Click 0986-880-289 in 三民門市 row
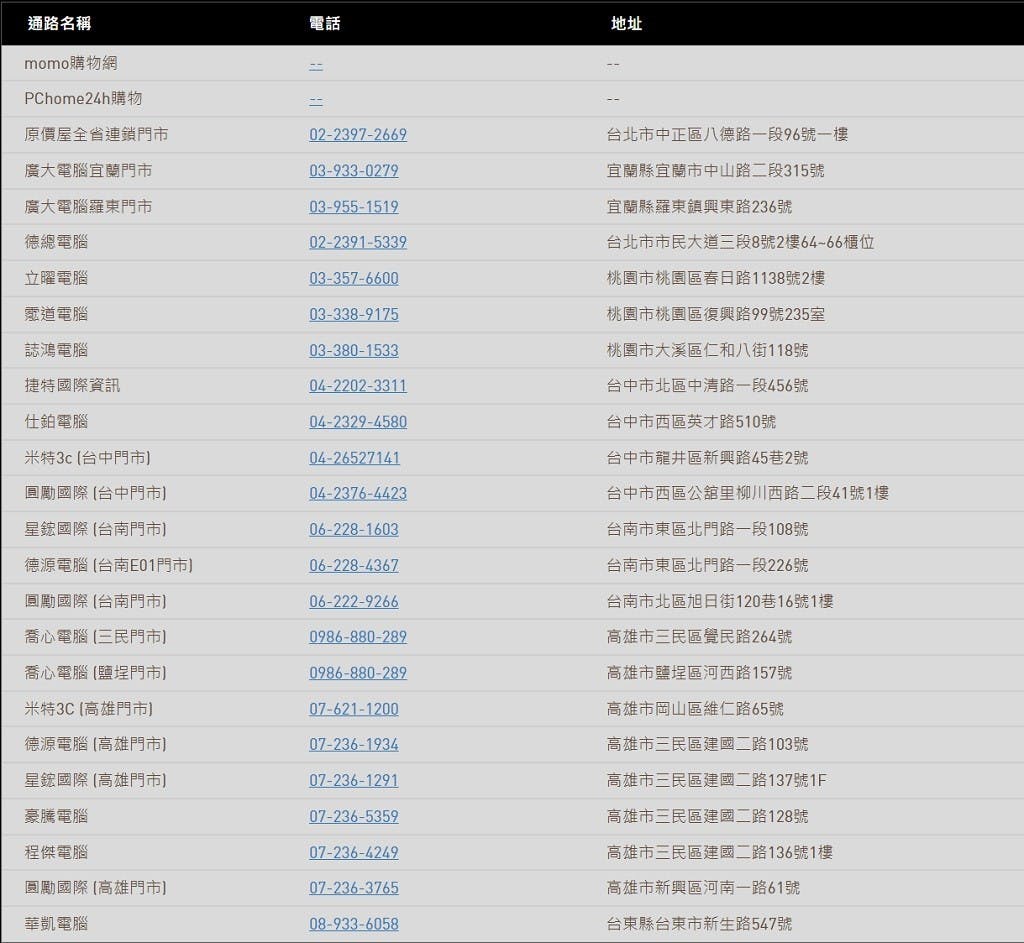The height and width of the screenshot is (943, 1024). [358, 637]
